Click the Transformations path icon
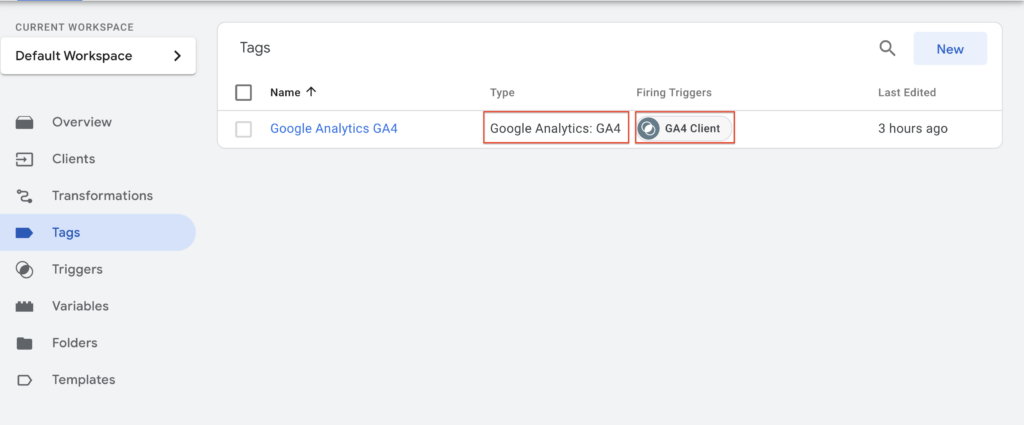This screenshot has height=425, width=1024. pos(25,196)
